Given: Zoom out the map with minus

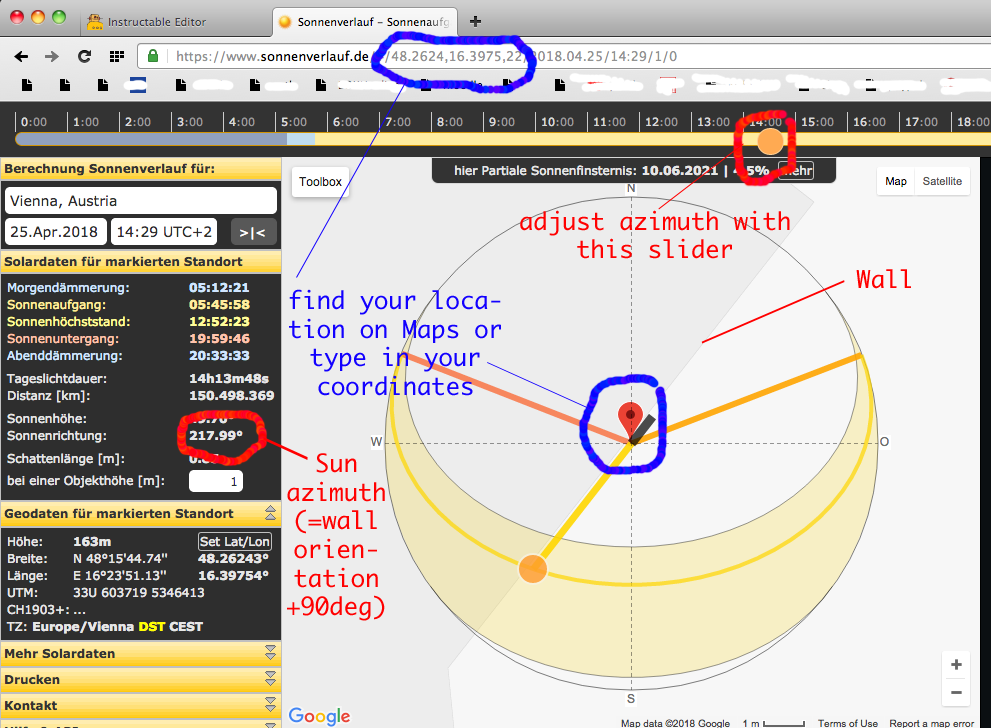Looking at the screenshot, I should pos(956,693).
